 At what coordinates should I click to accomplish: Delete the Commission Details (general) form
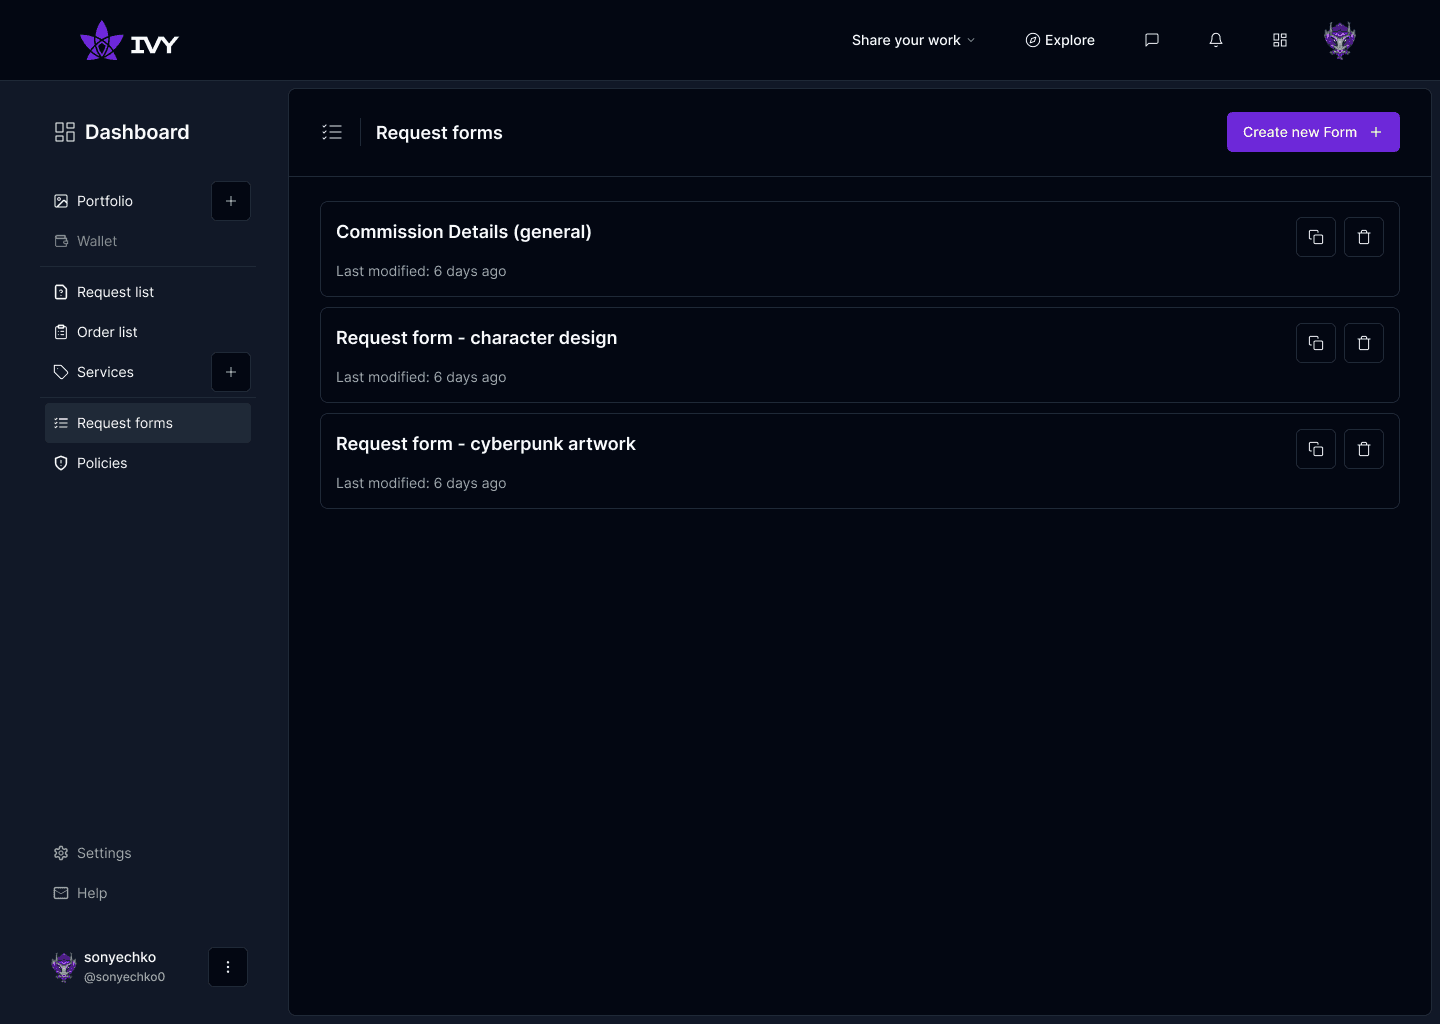1364,237
